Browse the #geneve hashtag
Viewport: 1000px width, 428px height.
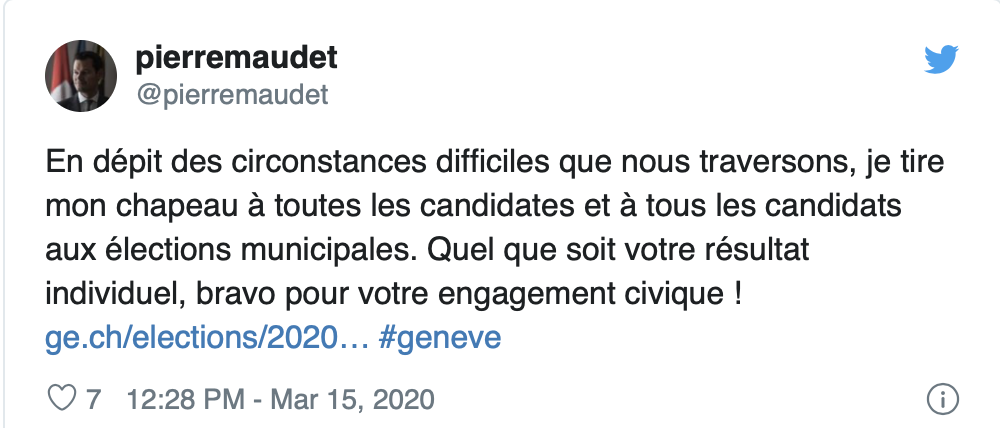coord(439,337)
